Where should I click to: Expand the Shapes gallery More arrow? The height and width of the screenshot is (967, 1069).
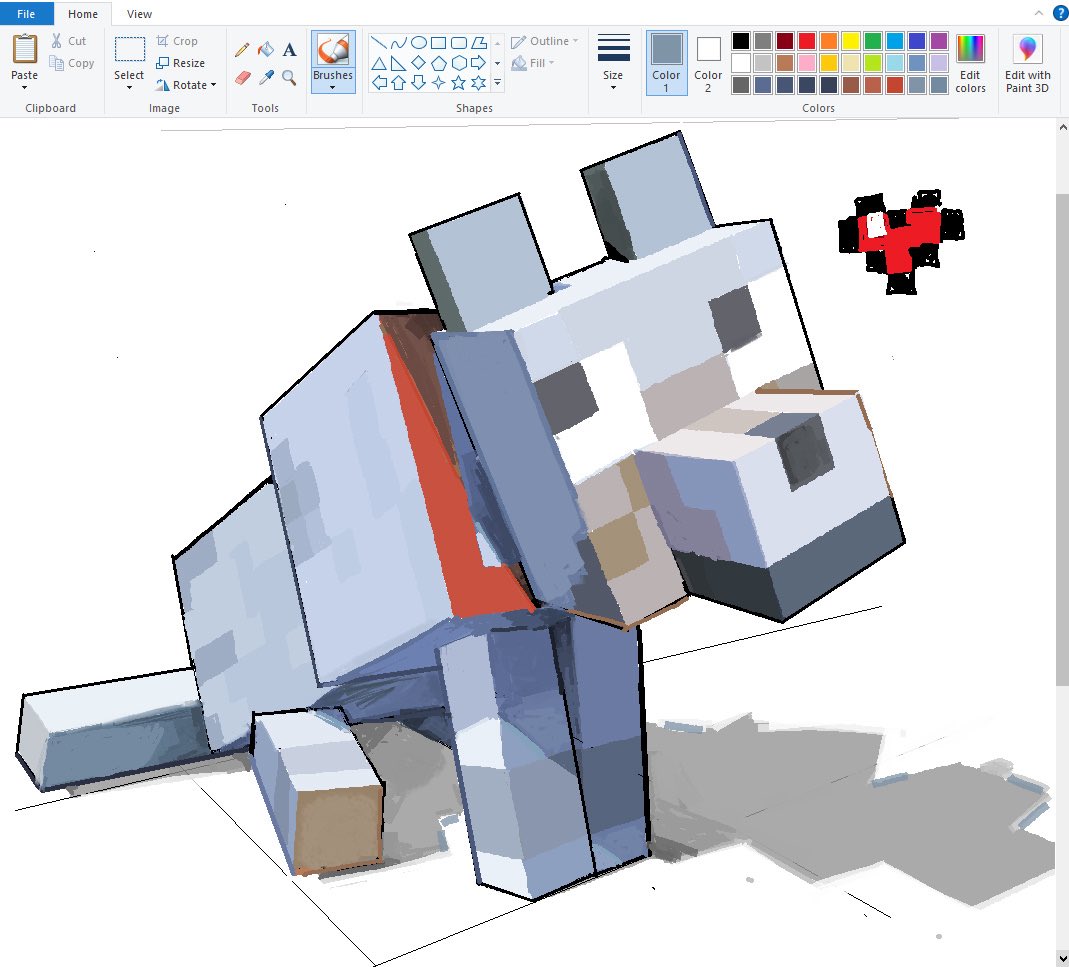pyautogui.click(x=498, y=83)
